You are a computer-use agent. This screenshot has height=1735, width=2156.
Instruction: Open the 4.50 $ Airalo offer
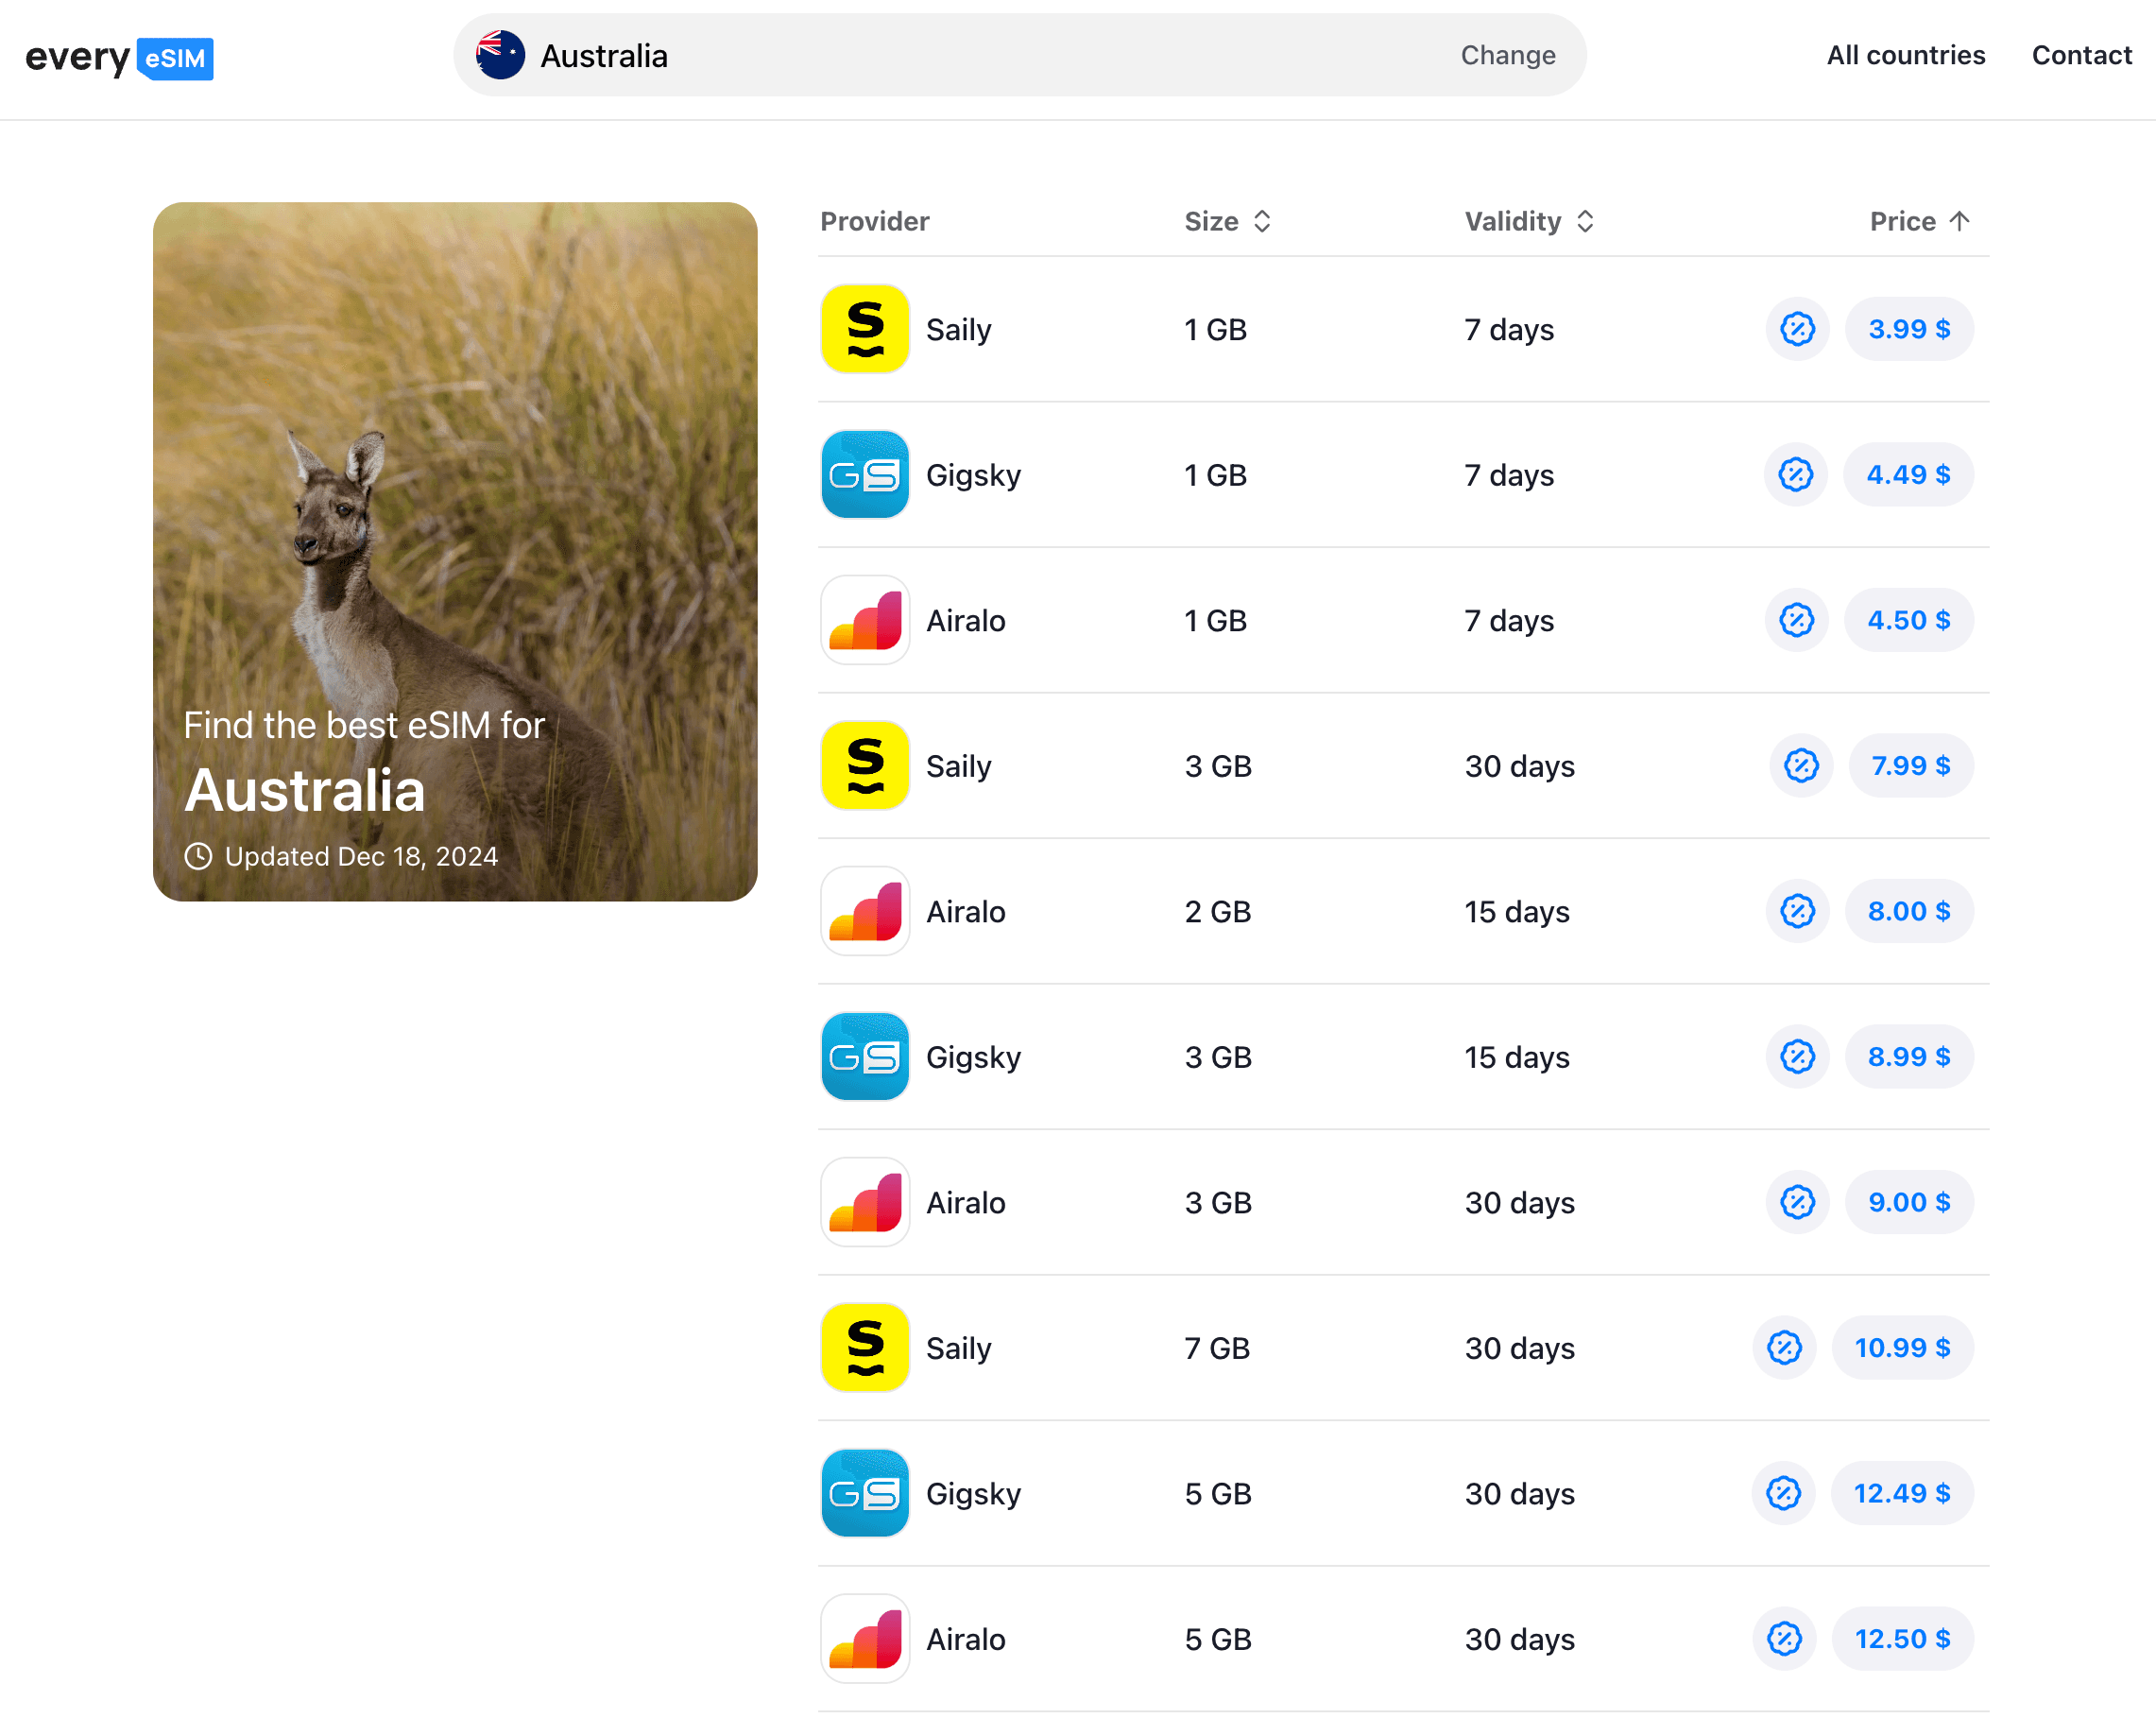point(1909,620)
